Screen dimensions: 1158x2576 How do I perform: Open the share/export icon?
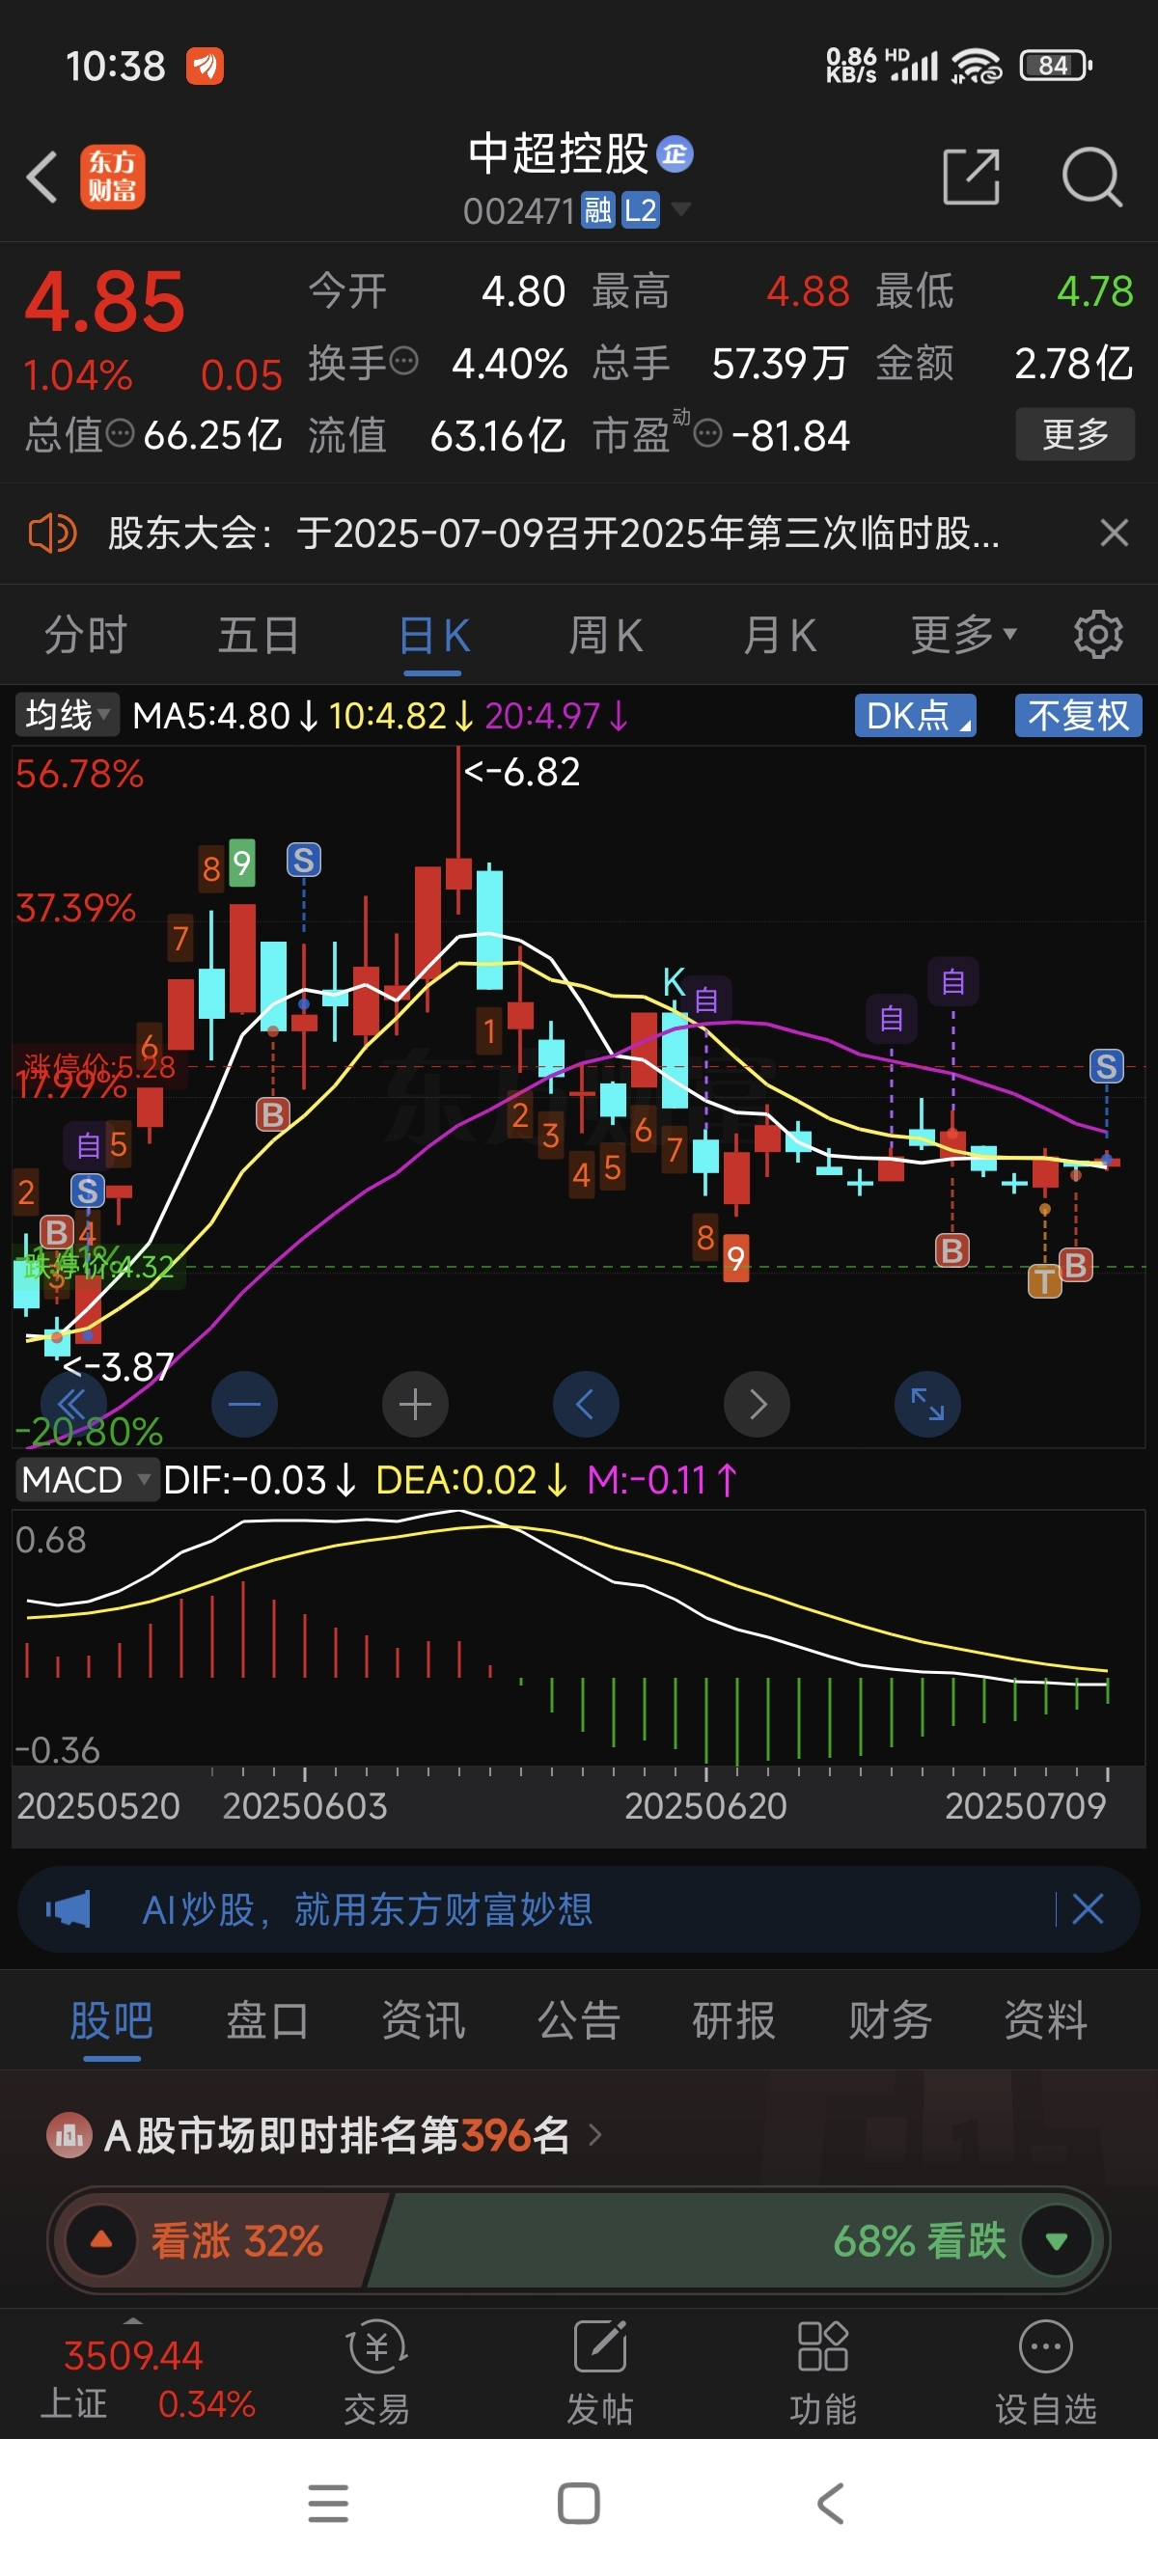(x=971, y=177)
